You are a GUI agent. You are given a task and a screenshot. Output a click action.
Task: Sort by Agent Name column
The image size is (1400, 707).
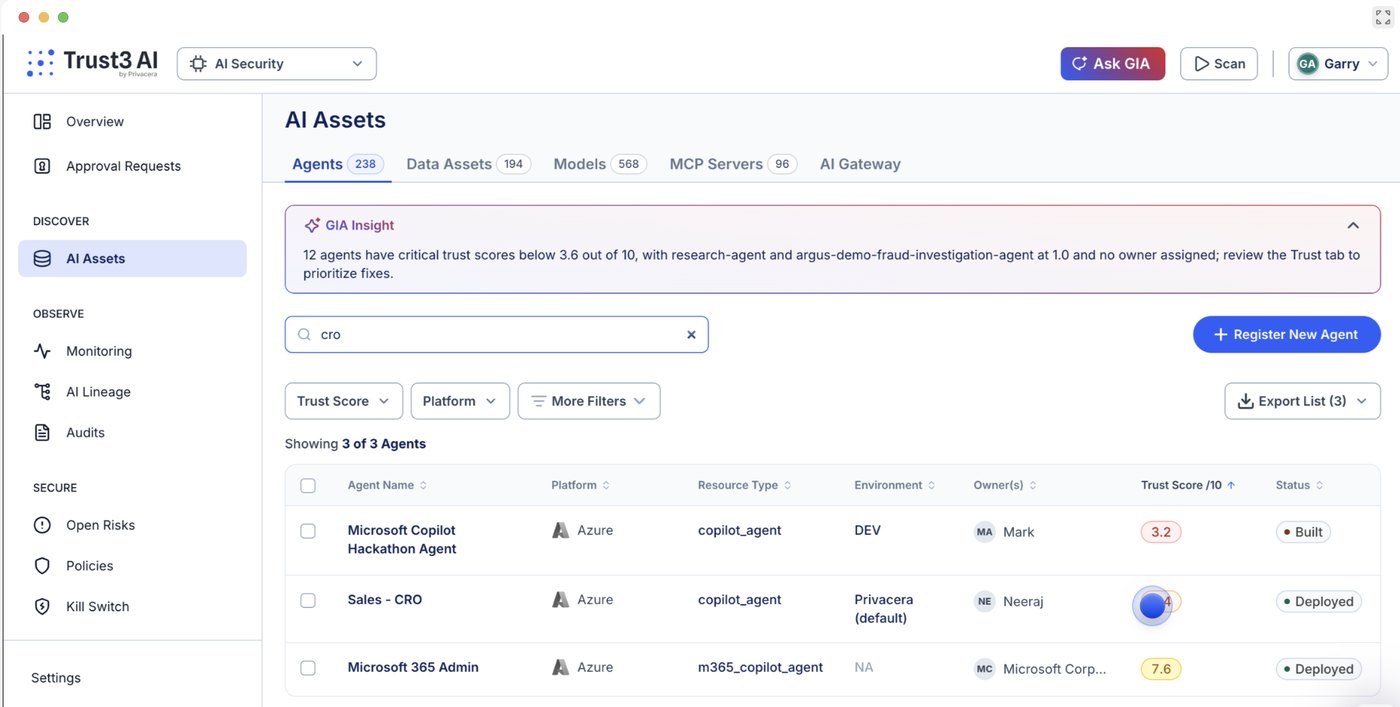(388, 486)
